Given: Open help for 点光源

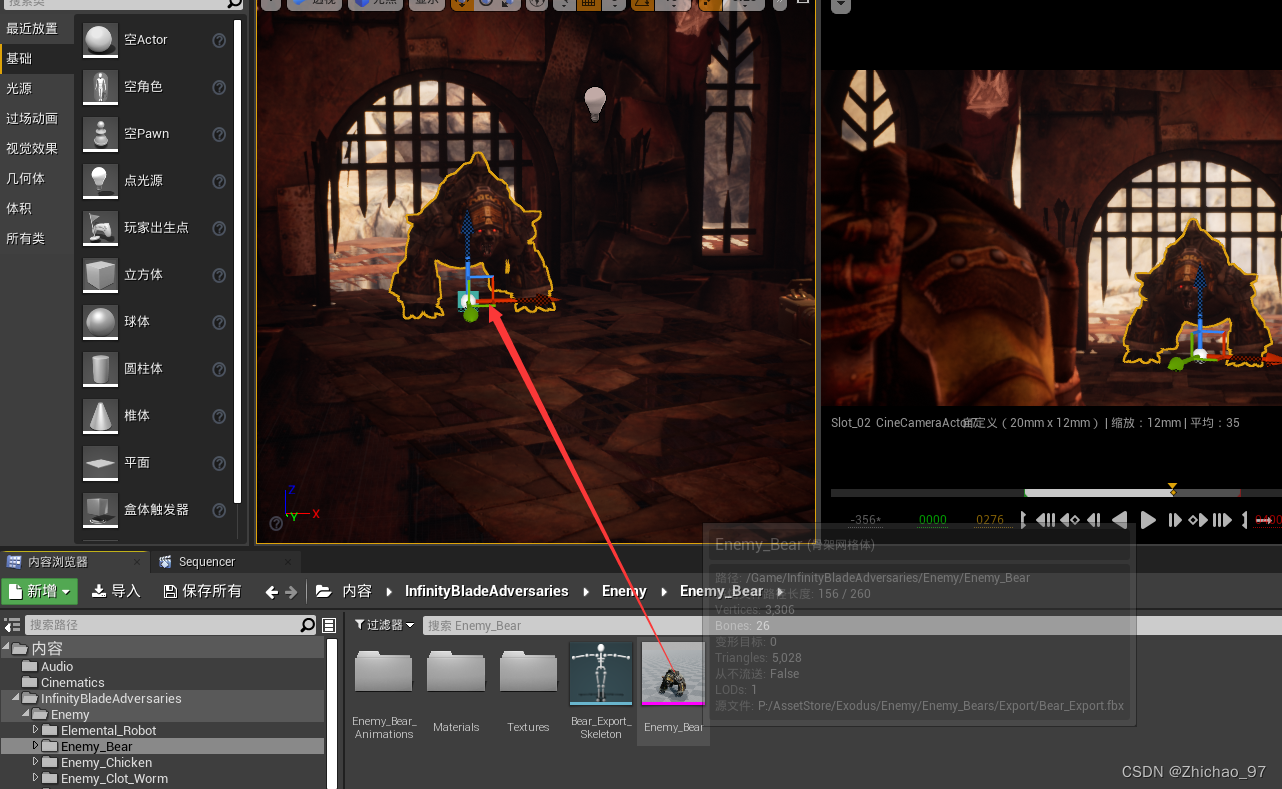Looking at the screenshot, I should 219,182.
